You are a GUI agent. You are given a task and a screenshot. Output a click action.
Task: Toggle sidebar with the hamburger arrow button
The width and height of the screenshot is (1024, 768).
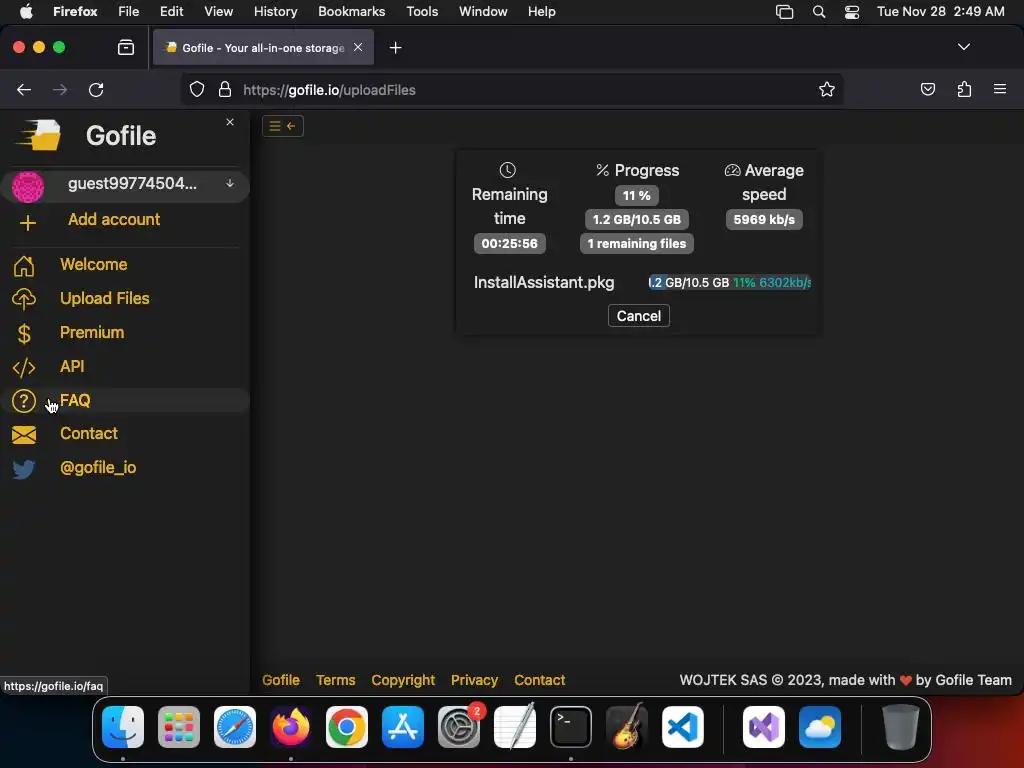(283, 126)
